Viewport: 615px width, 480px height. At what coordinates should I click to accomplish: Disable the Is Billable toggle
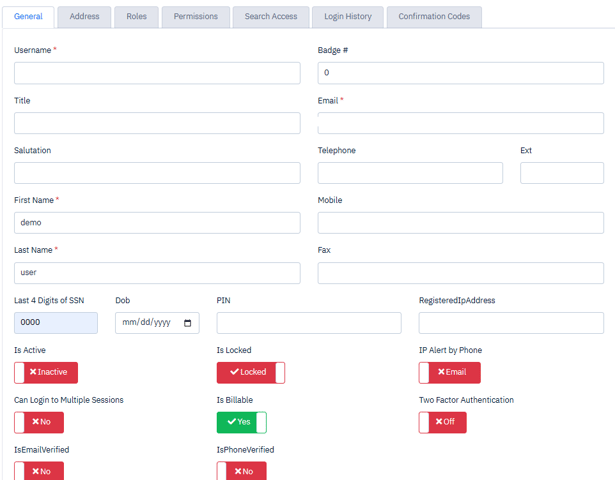(x=241, y=422)
